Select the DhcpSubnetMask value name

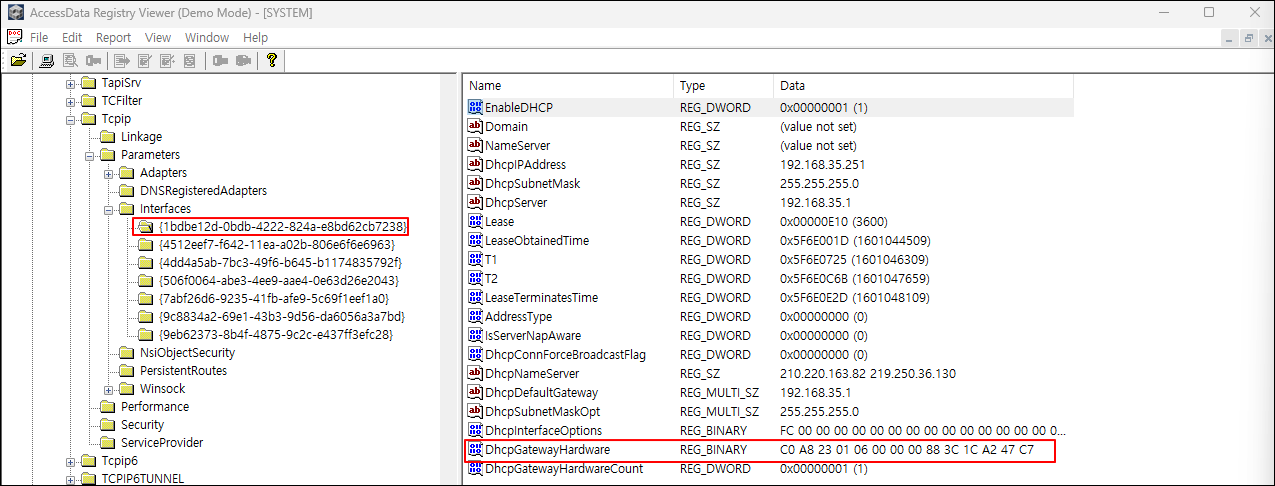[x=532, y=183]
